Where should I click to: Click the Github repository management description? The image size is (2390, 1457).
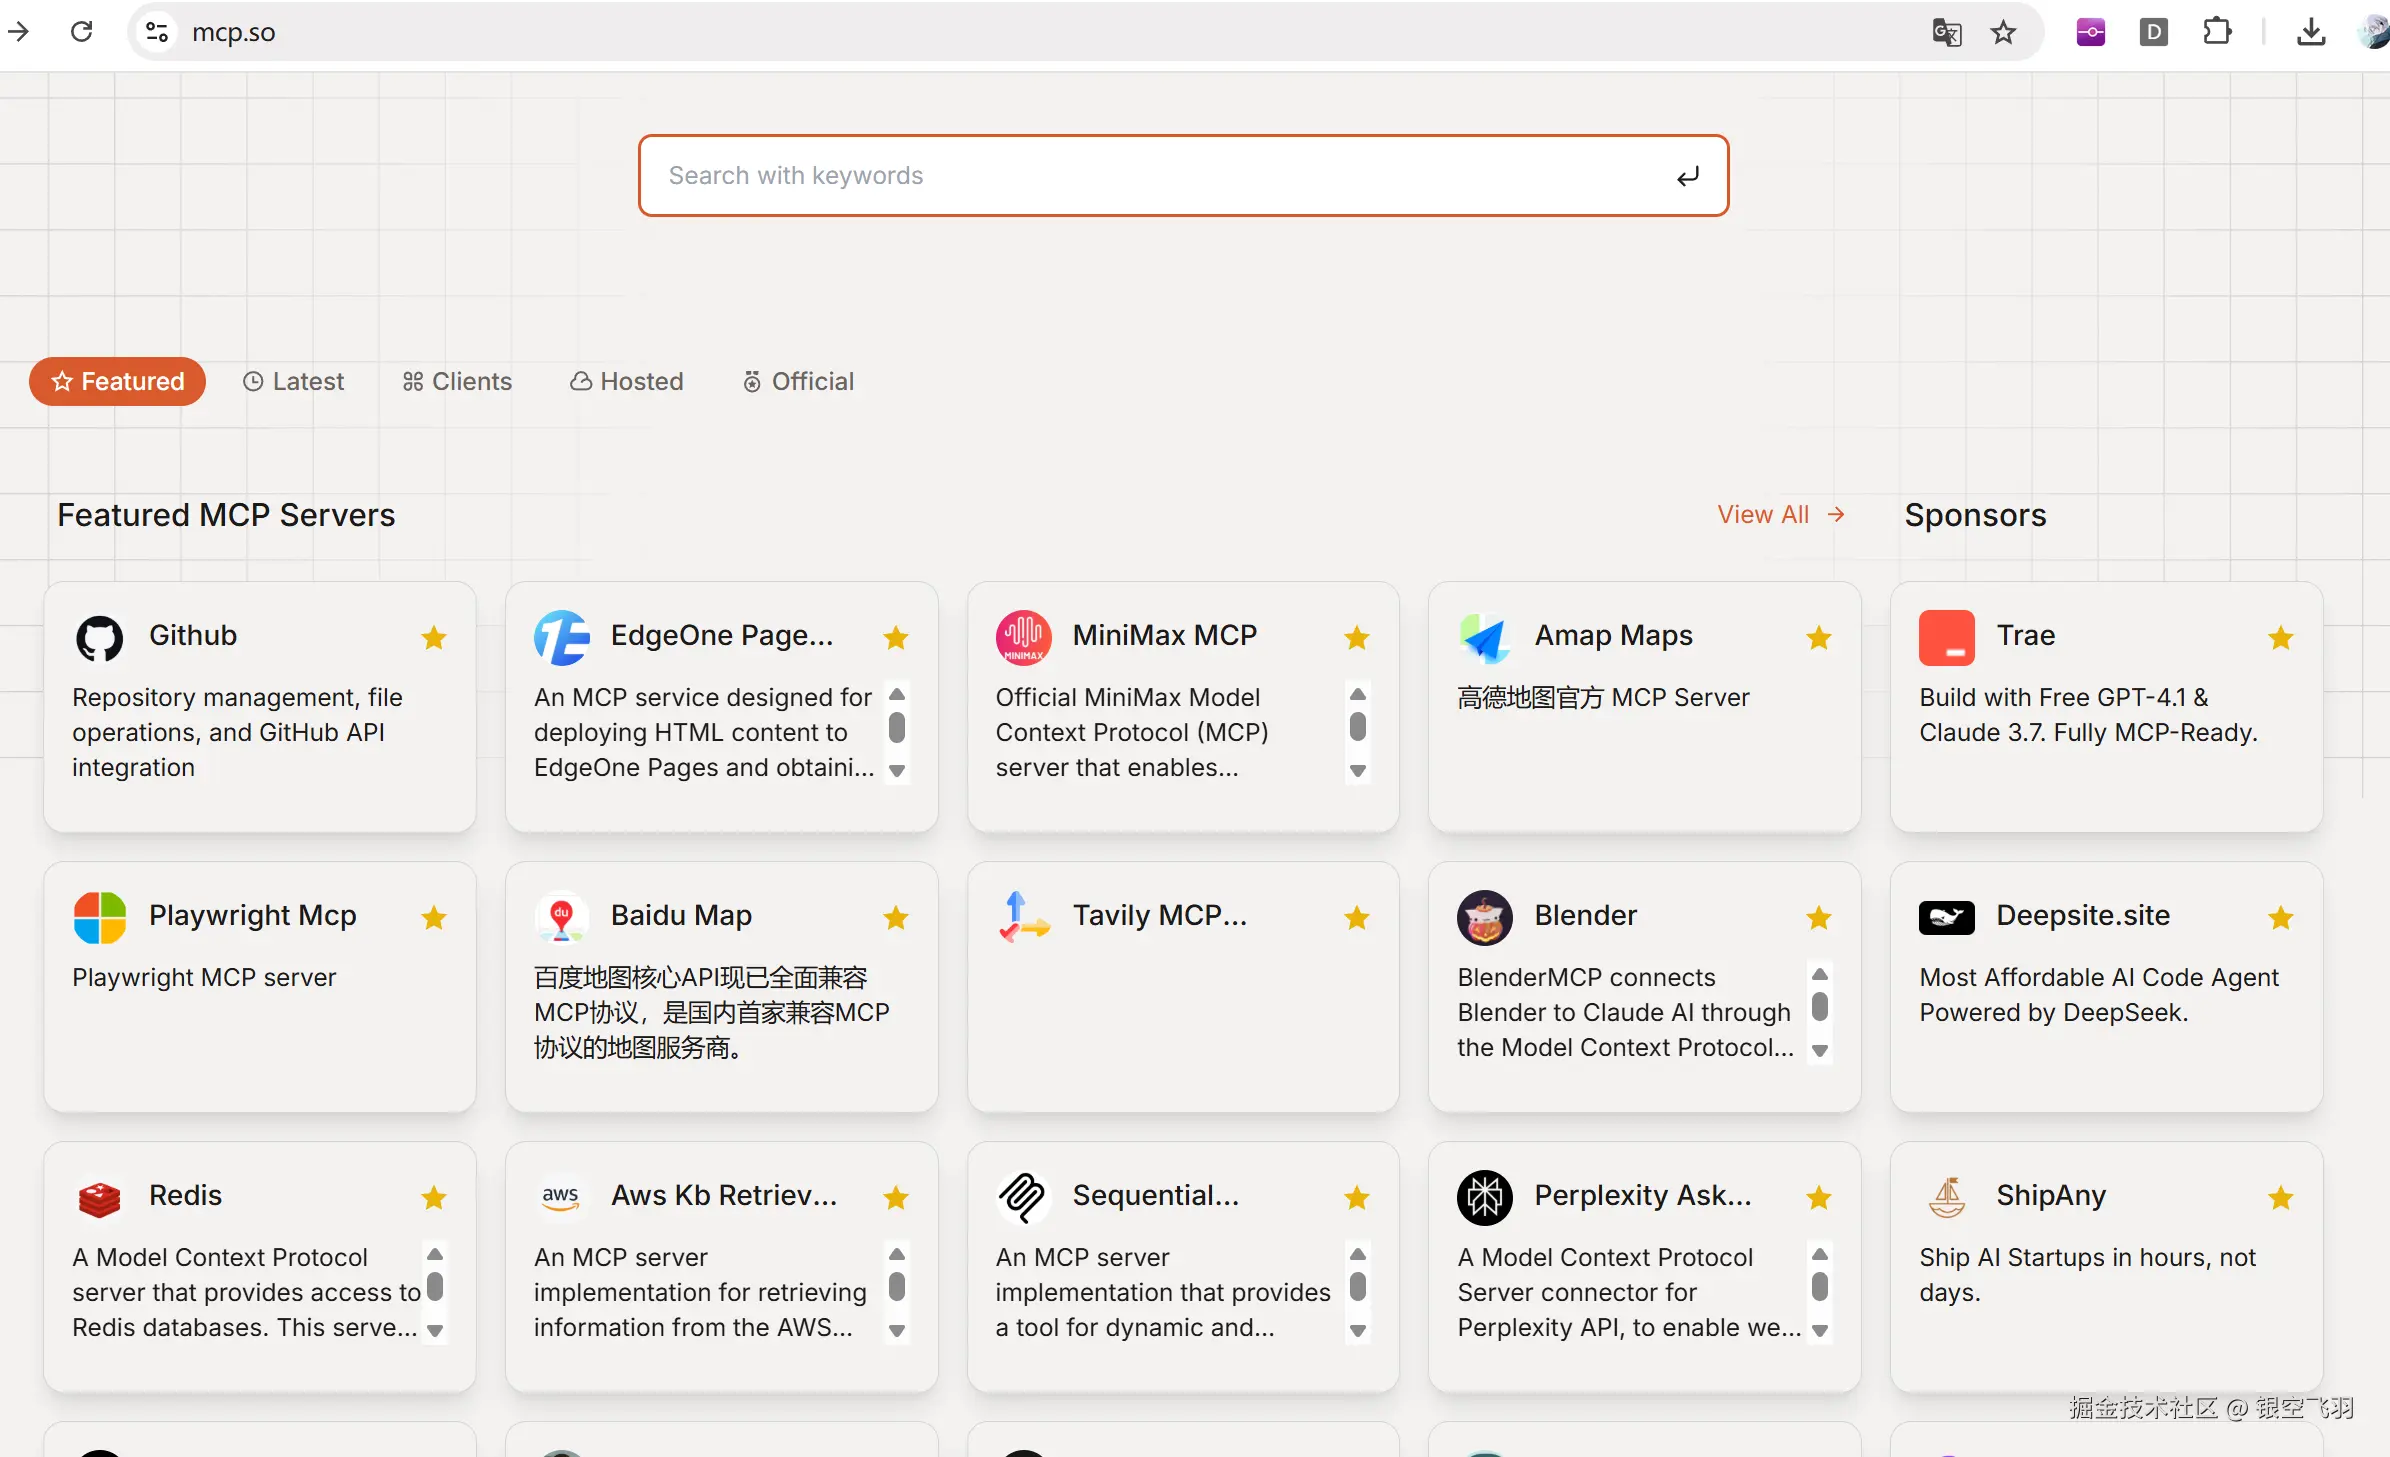(x=237, y=733)
